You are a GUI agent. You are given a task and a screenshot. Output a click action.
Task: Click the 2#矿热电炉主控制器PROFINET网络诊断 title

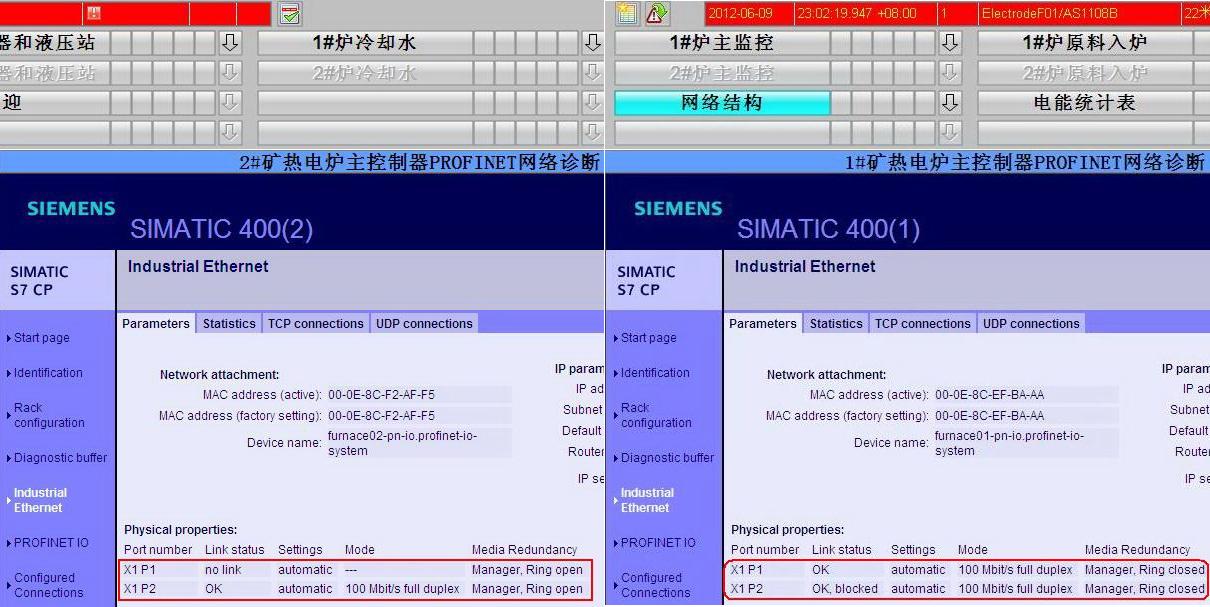420,162
